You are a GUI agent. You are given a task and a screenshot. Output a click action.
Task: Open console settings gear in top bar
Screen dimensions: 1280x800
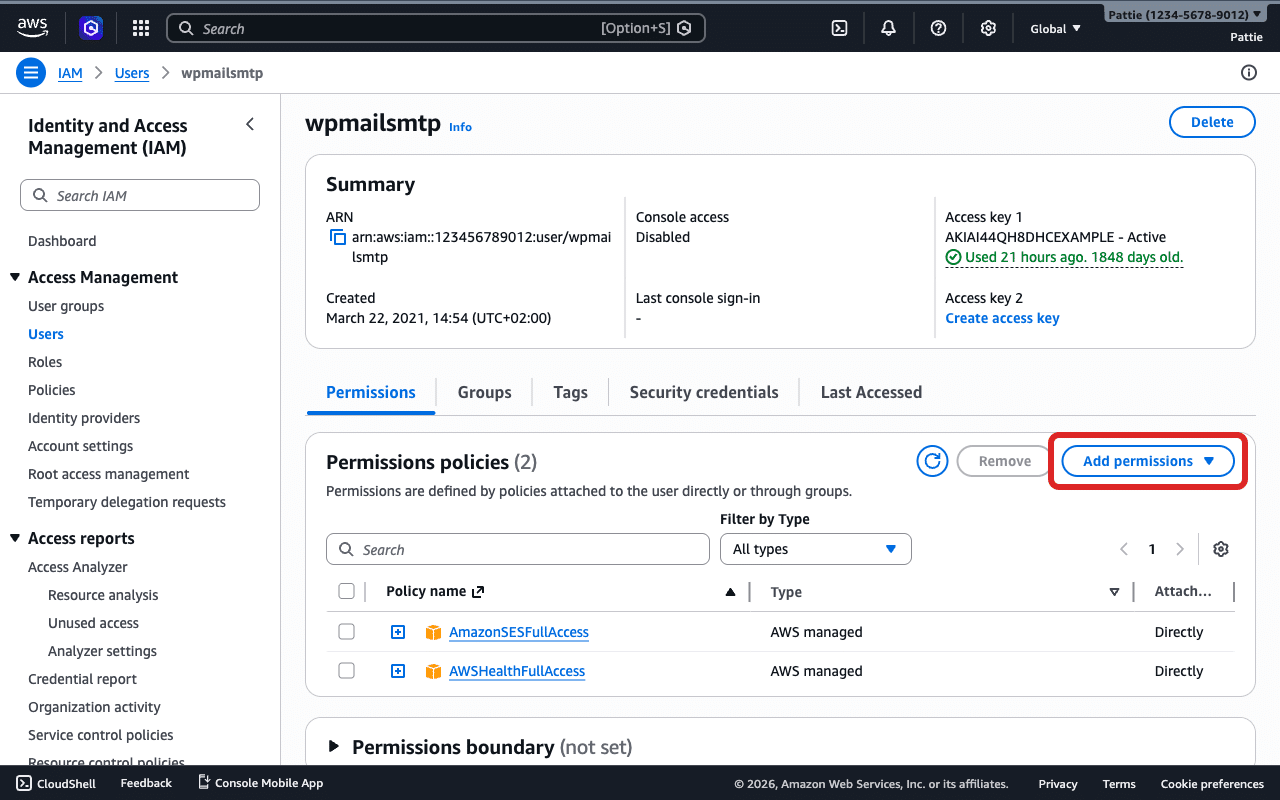(988, 28)
